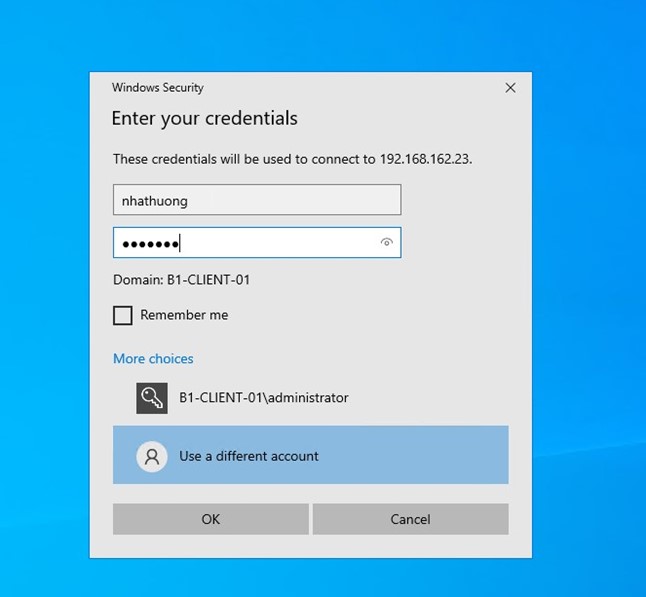
Task: Click the 'Remember me' label text
Action: coord(184,315)
